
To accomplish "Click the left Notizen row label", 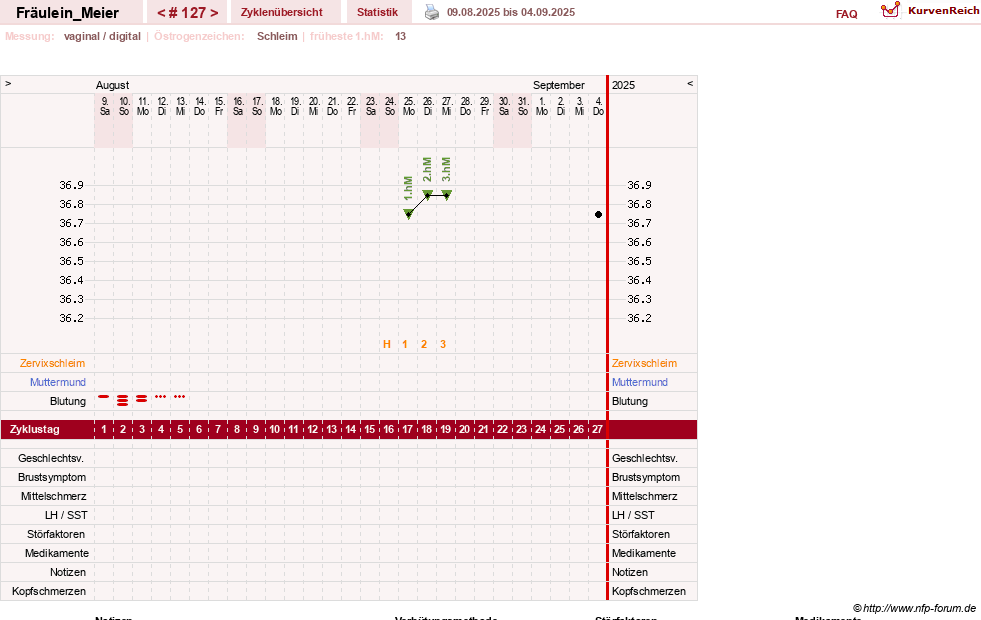I will point(68,572).
